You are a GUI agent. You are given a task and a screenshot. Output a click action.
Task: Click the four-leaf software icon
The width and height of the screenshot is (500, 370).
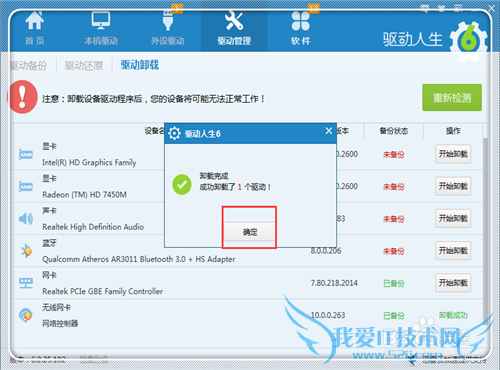coord(301,21)
